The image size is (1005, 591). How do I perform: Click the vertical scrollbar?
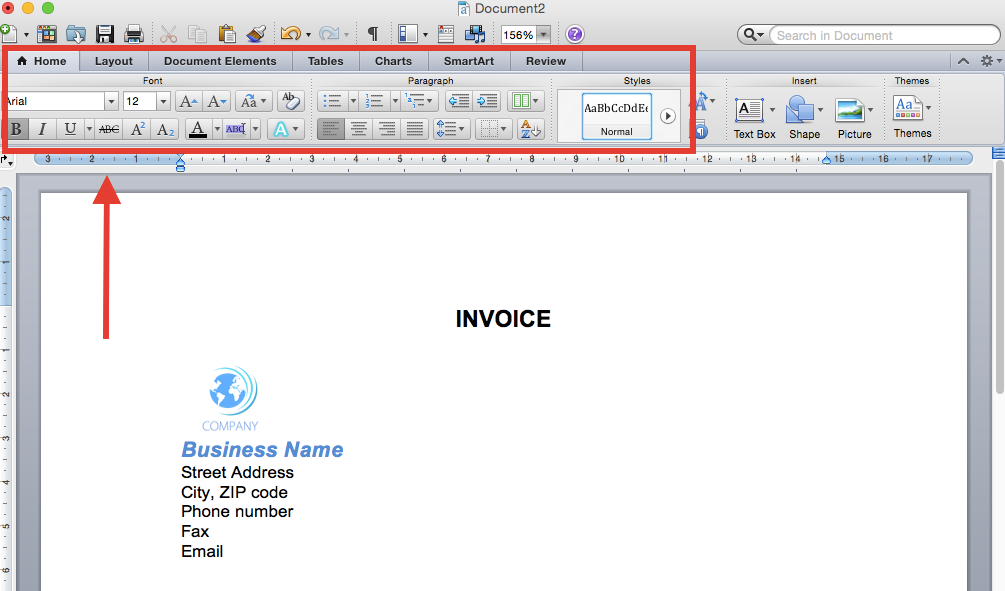pos(999,277)
